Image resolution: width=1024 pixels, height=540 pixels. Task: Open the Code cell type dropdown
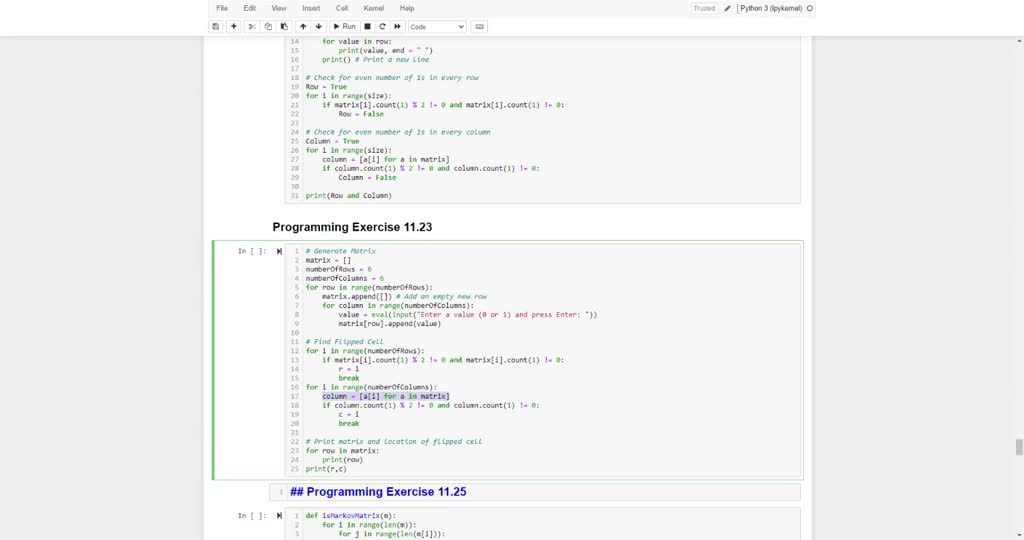click(x=437, y=27)
